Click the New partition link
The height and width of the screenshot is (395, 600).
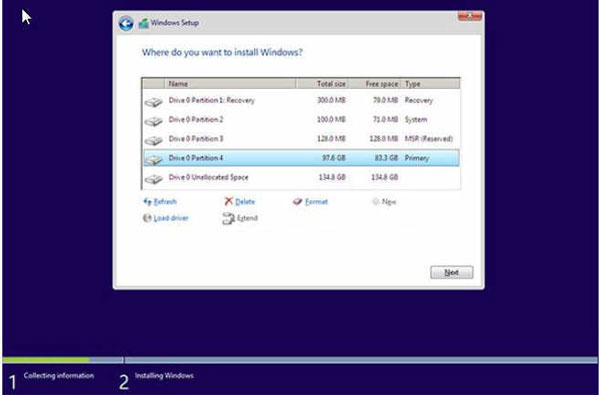click(389, 202)
